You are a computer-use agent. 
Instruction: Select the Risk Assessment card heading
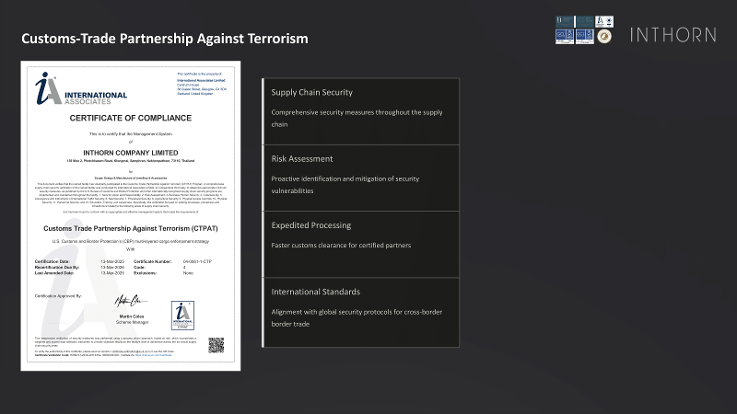302,159
